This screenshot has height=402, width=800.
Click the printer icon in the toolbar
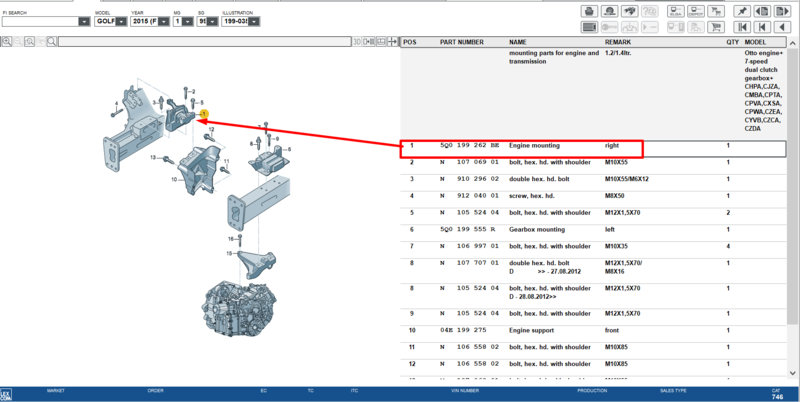(589, 11)
